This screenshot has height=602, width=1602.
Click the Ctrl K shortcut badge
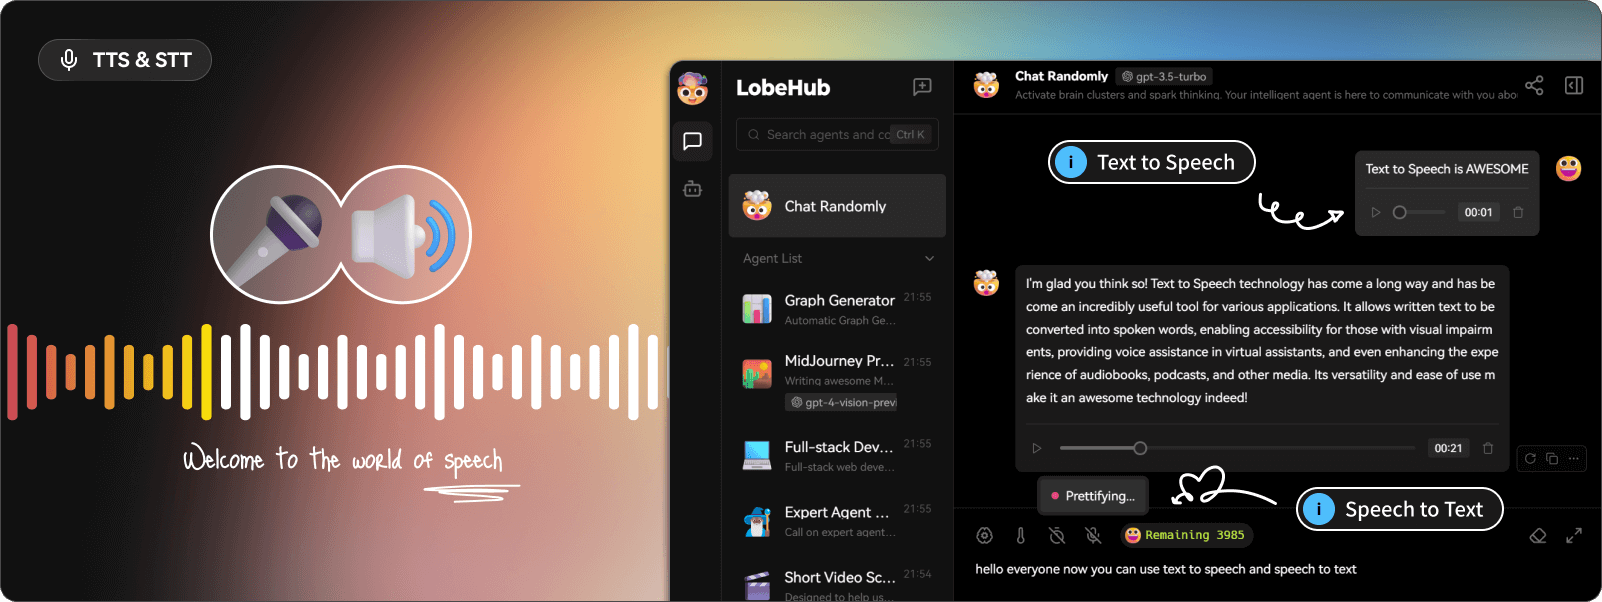tap(910, 134)
